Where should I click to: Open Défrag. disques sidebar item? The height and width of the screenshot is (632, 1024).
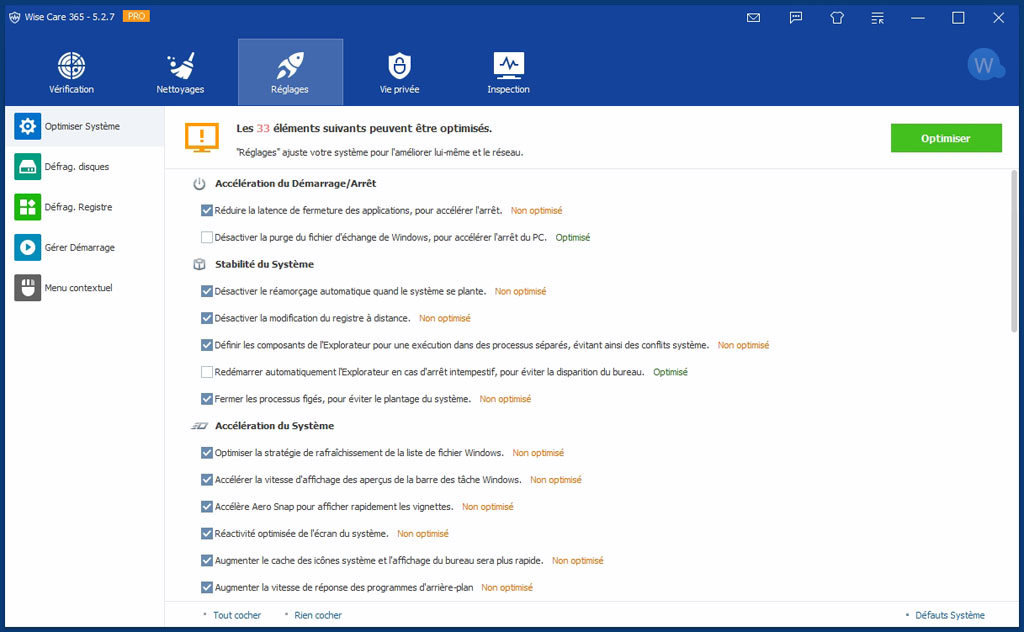85,166
